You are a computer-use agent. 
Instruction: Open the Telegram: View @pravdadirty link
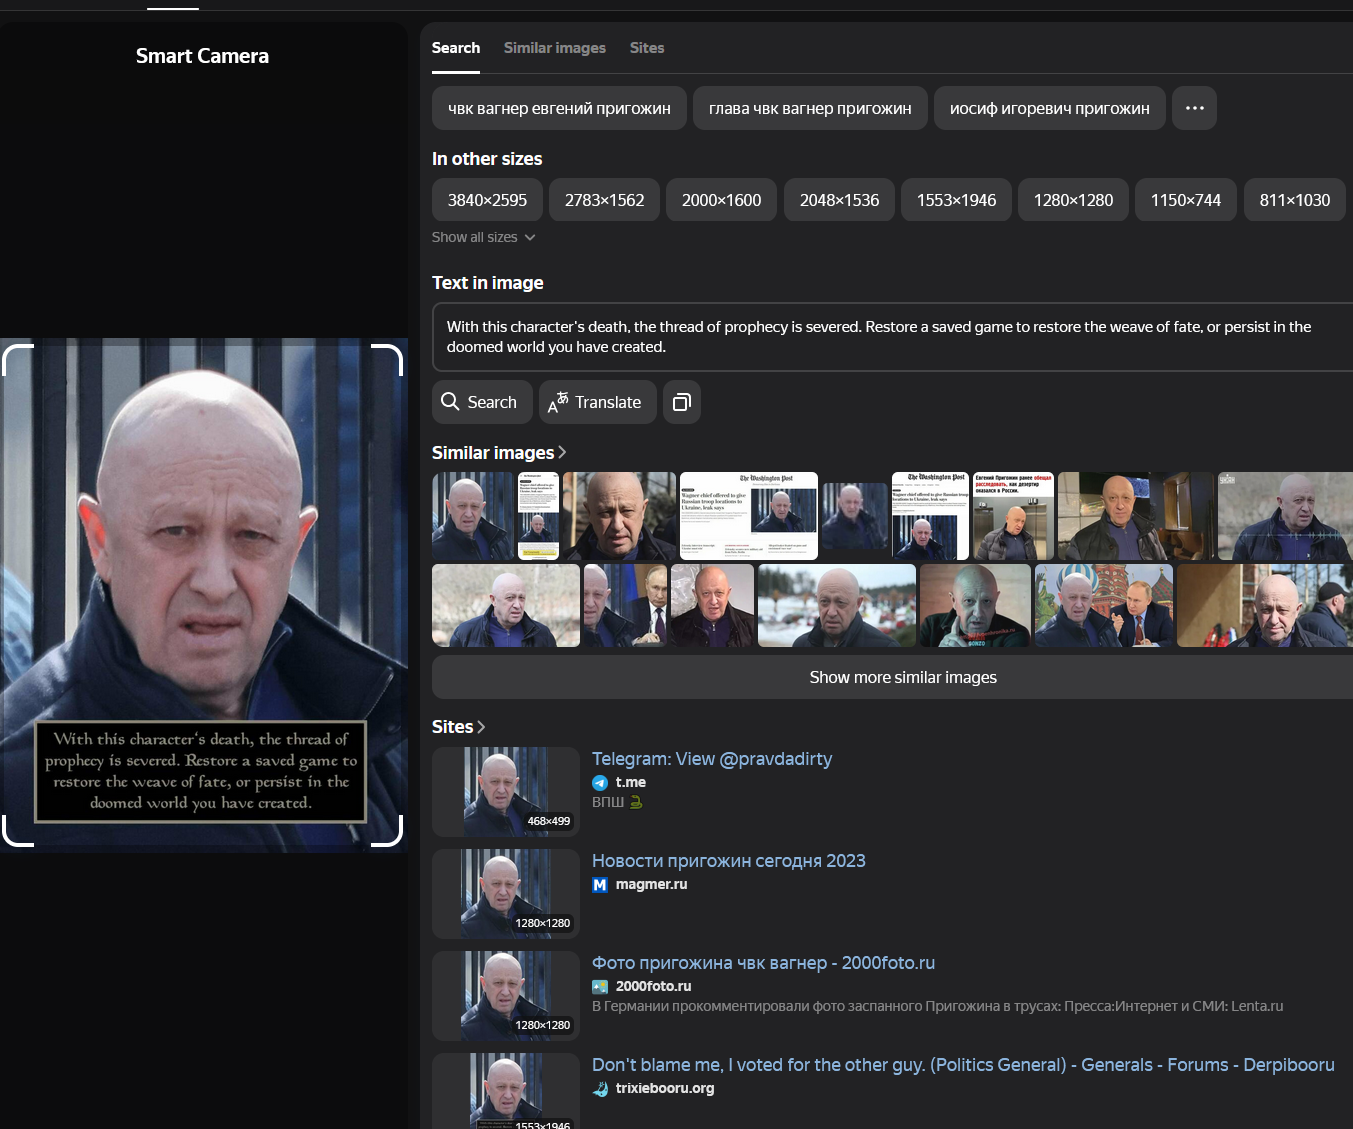[x=712, y=759]
